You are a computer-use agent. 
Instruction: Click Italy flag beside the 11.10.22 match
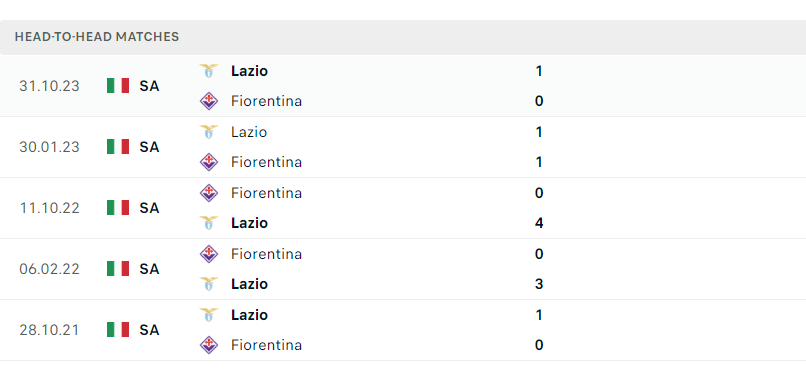point(118,208)
